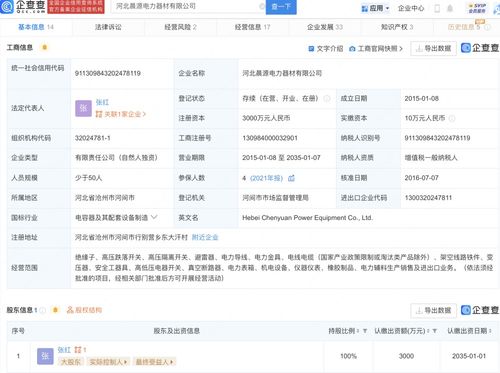Expand the 实际控制人 tag
The height and width of the screenshot is (373, 500).
[x=108, y=362]
